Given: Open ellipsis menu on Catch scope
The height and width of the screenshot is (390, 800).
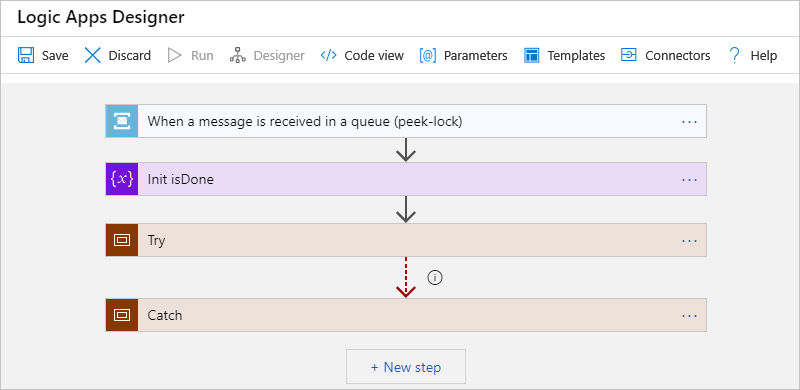Looking at the screenshot, I should pos(689,315).
